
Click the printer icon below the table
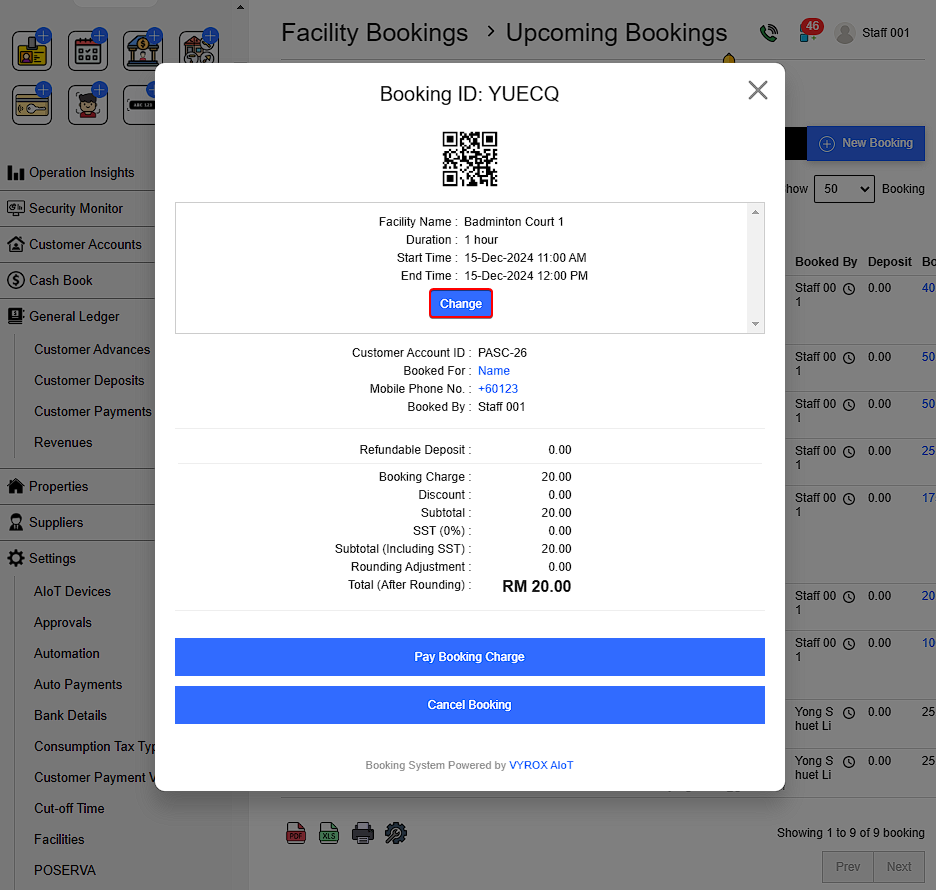point(362,833)
